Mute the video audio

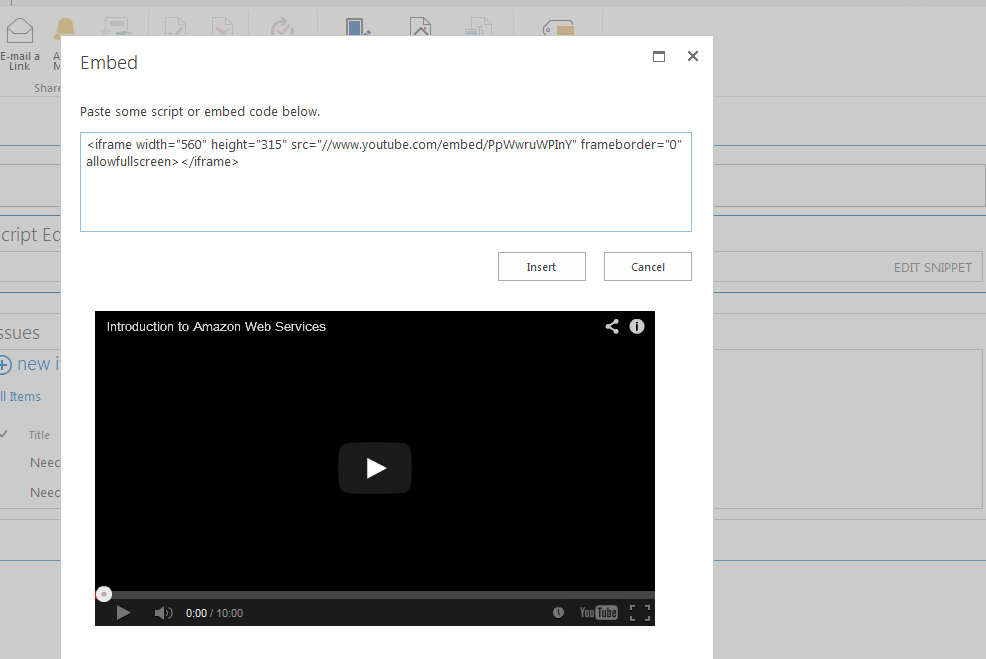pyautogui.click(x=163, y=612)
